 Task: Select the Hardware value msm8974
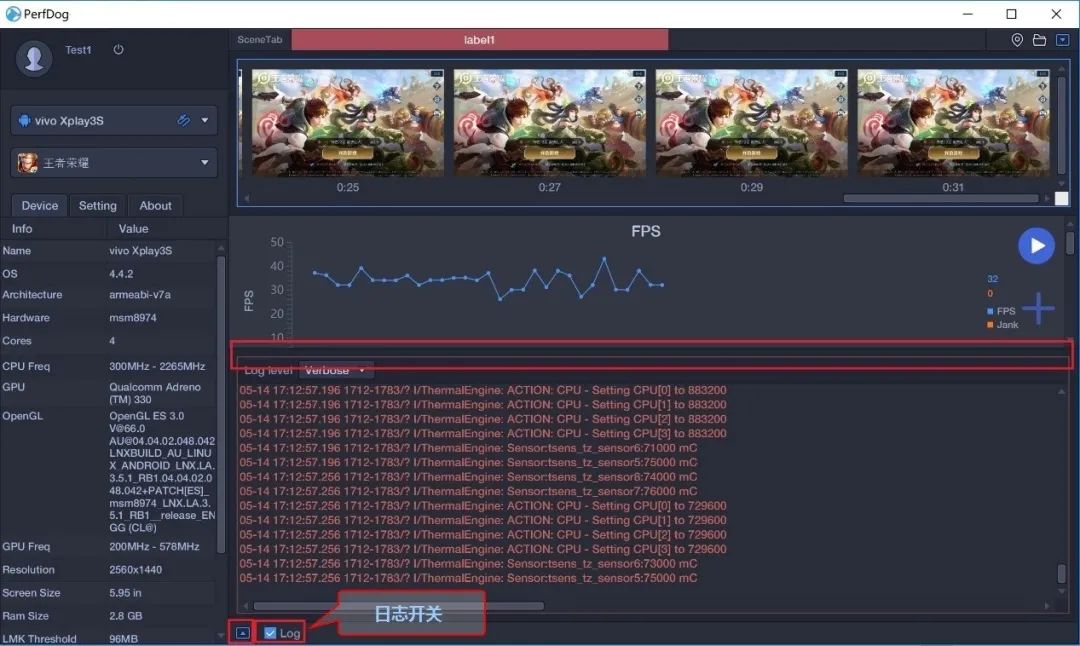(x=132, y=318)
